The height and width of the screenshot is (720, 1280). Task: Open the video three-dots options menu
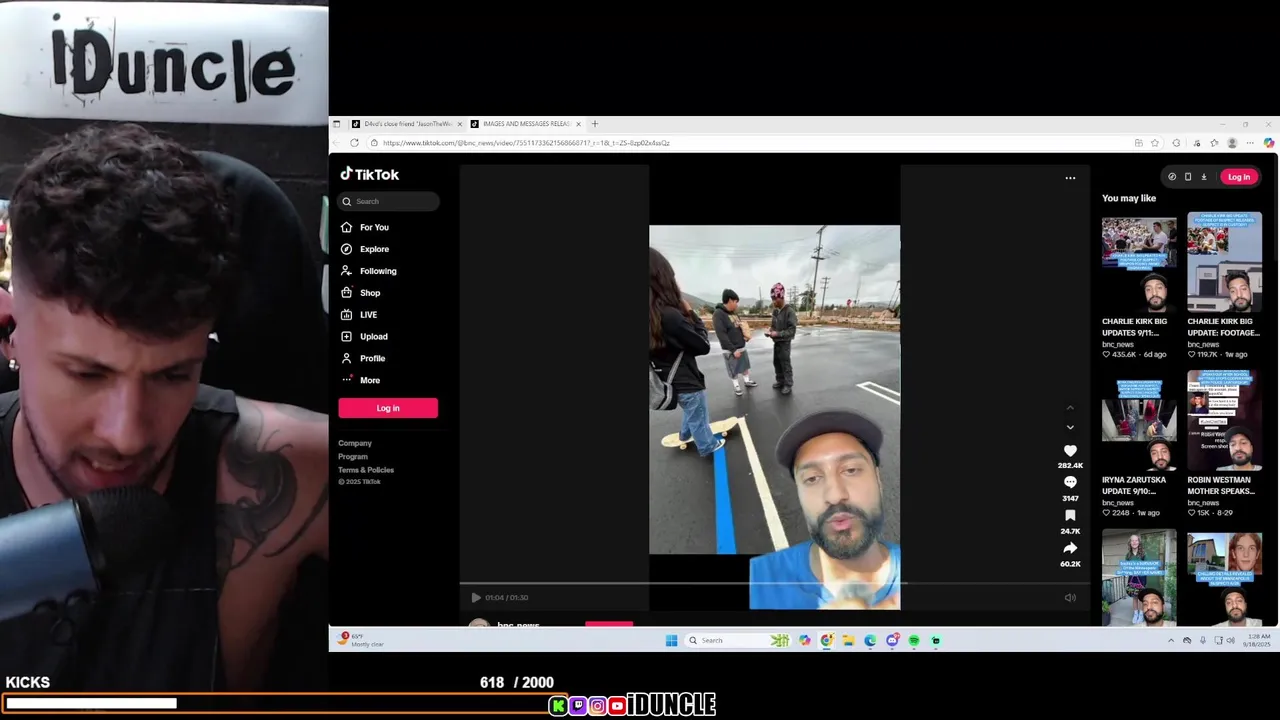1070,178
